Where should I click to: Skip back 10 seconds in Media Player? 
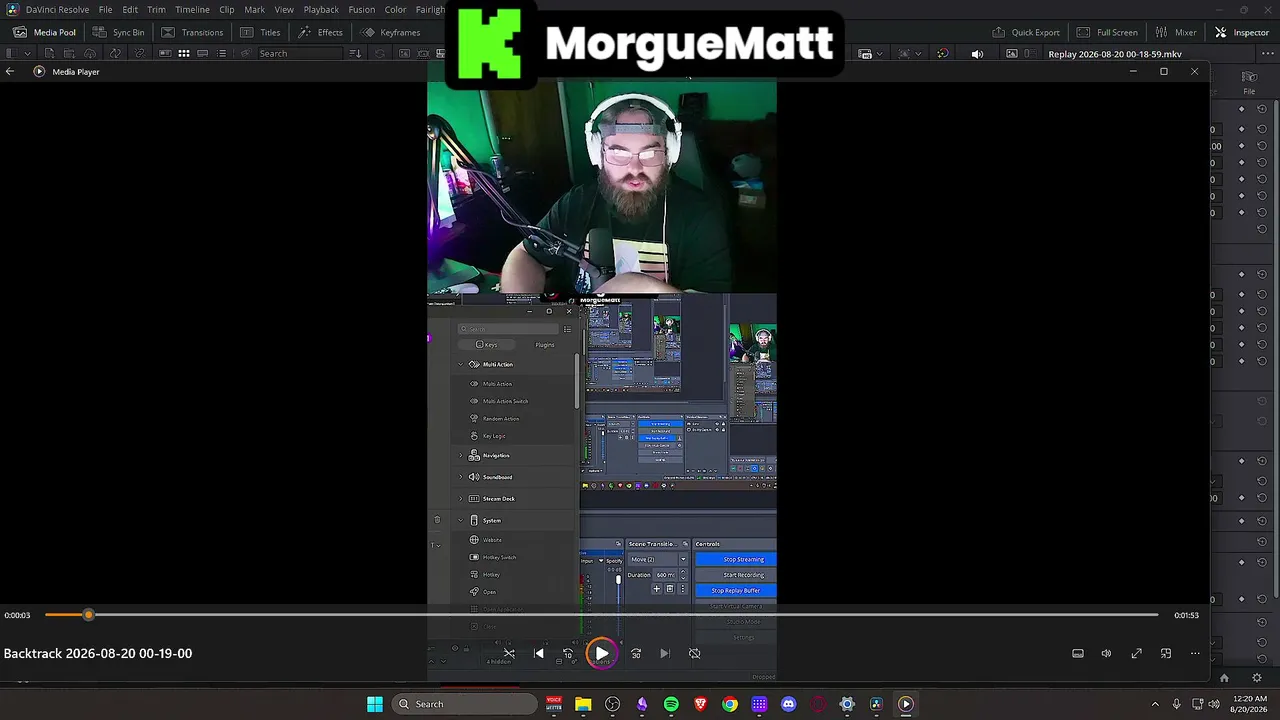click(x=568, y=654)
